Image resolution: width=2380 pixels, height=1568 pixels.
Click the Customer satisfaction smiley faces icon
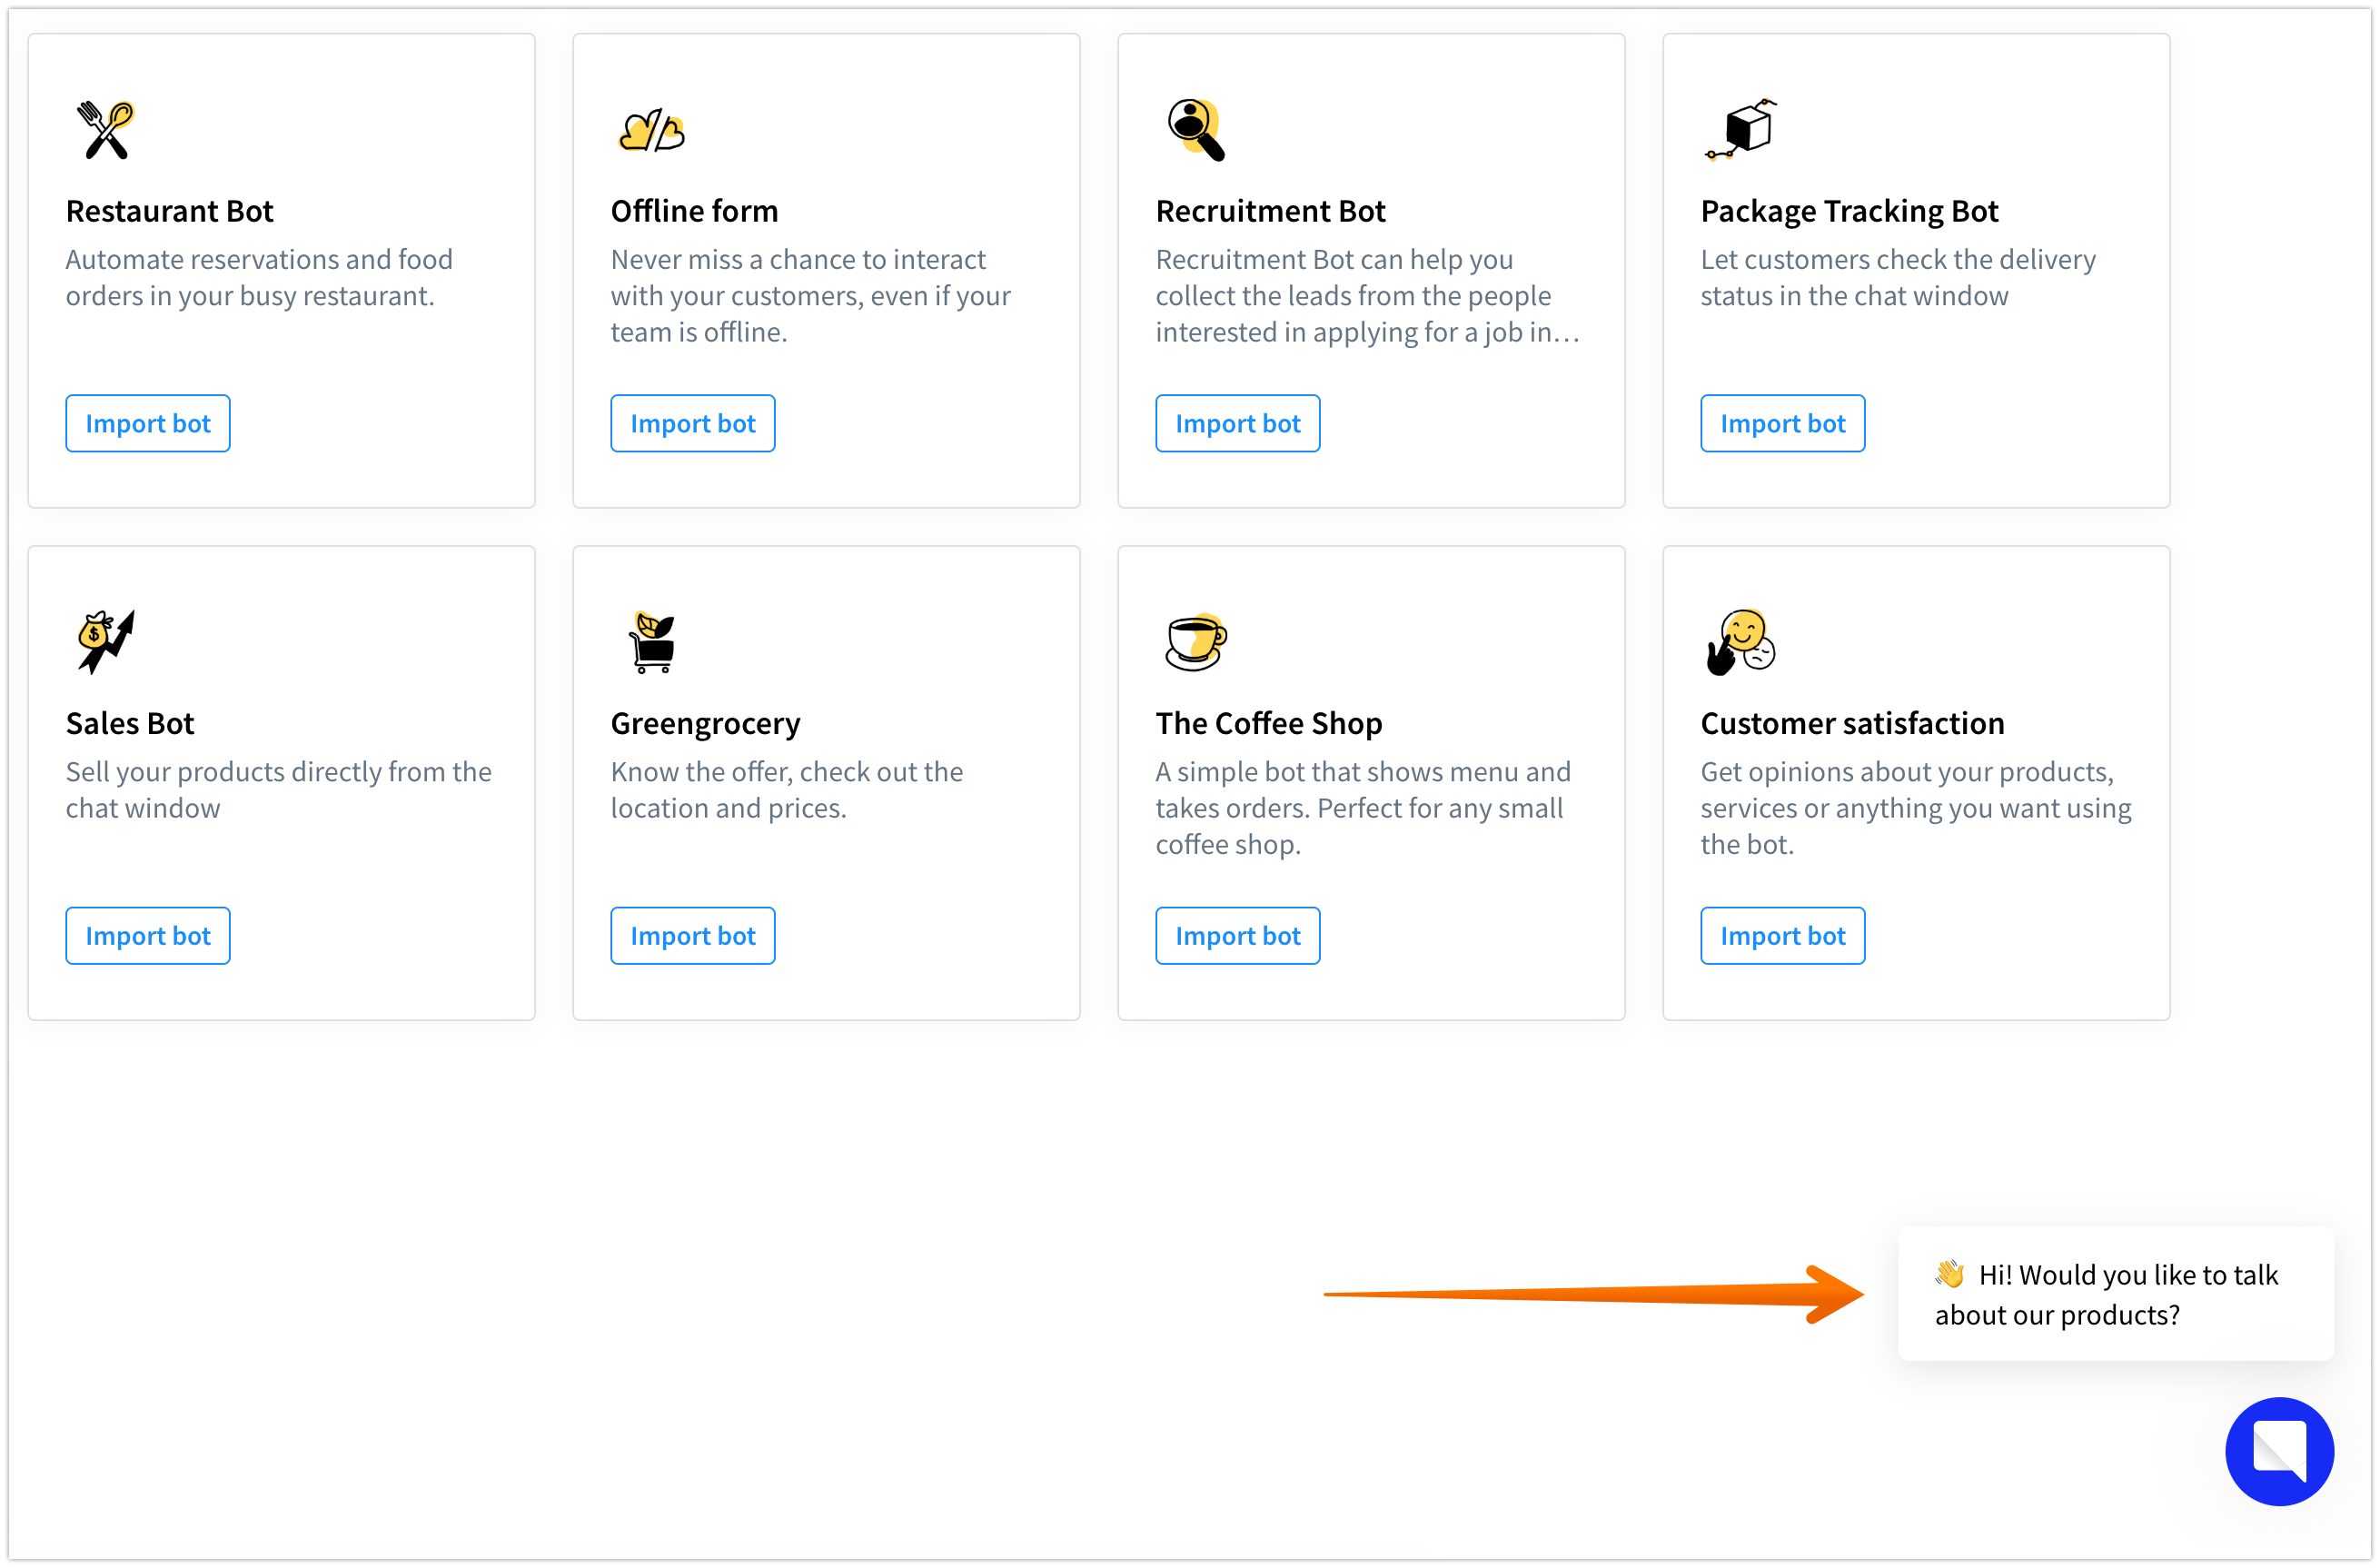pyautogui.click(x=1741, y=642)
